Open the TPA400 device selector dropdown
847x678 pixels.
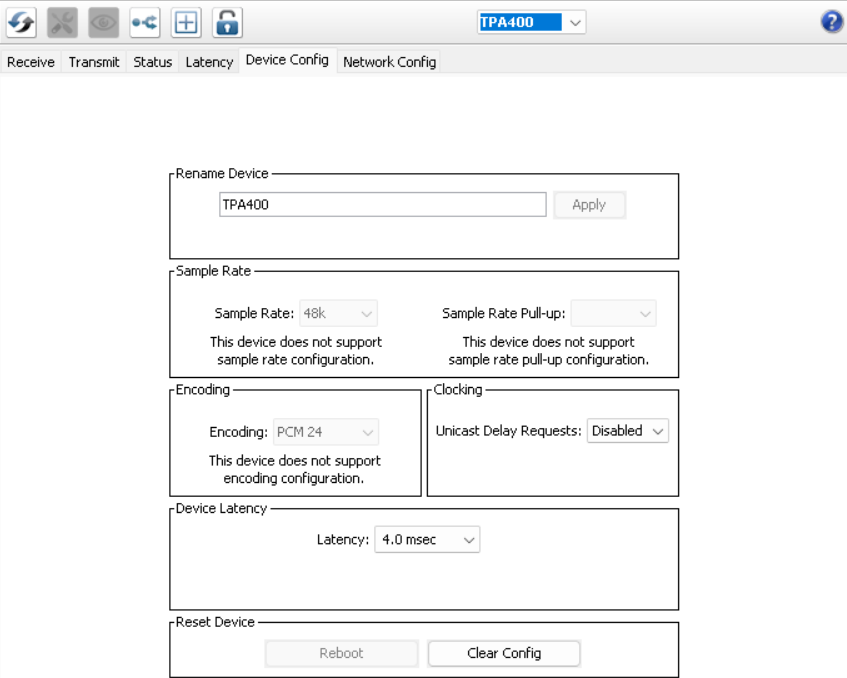coord(531,22)
